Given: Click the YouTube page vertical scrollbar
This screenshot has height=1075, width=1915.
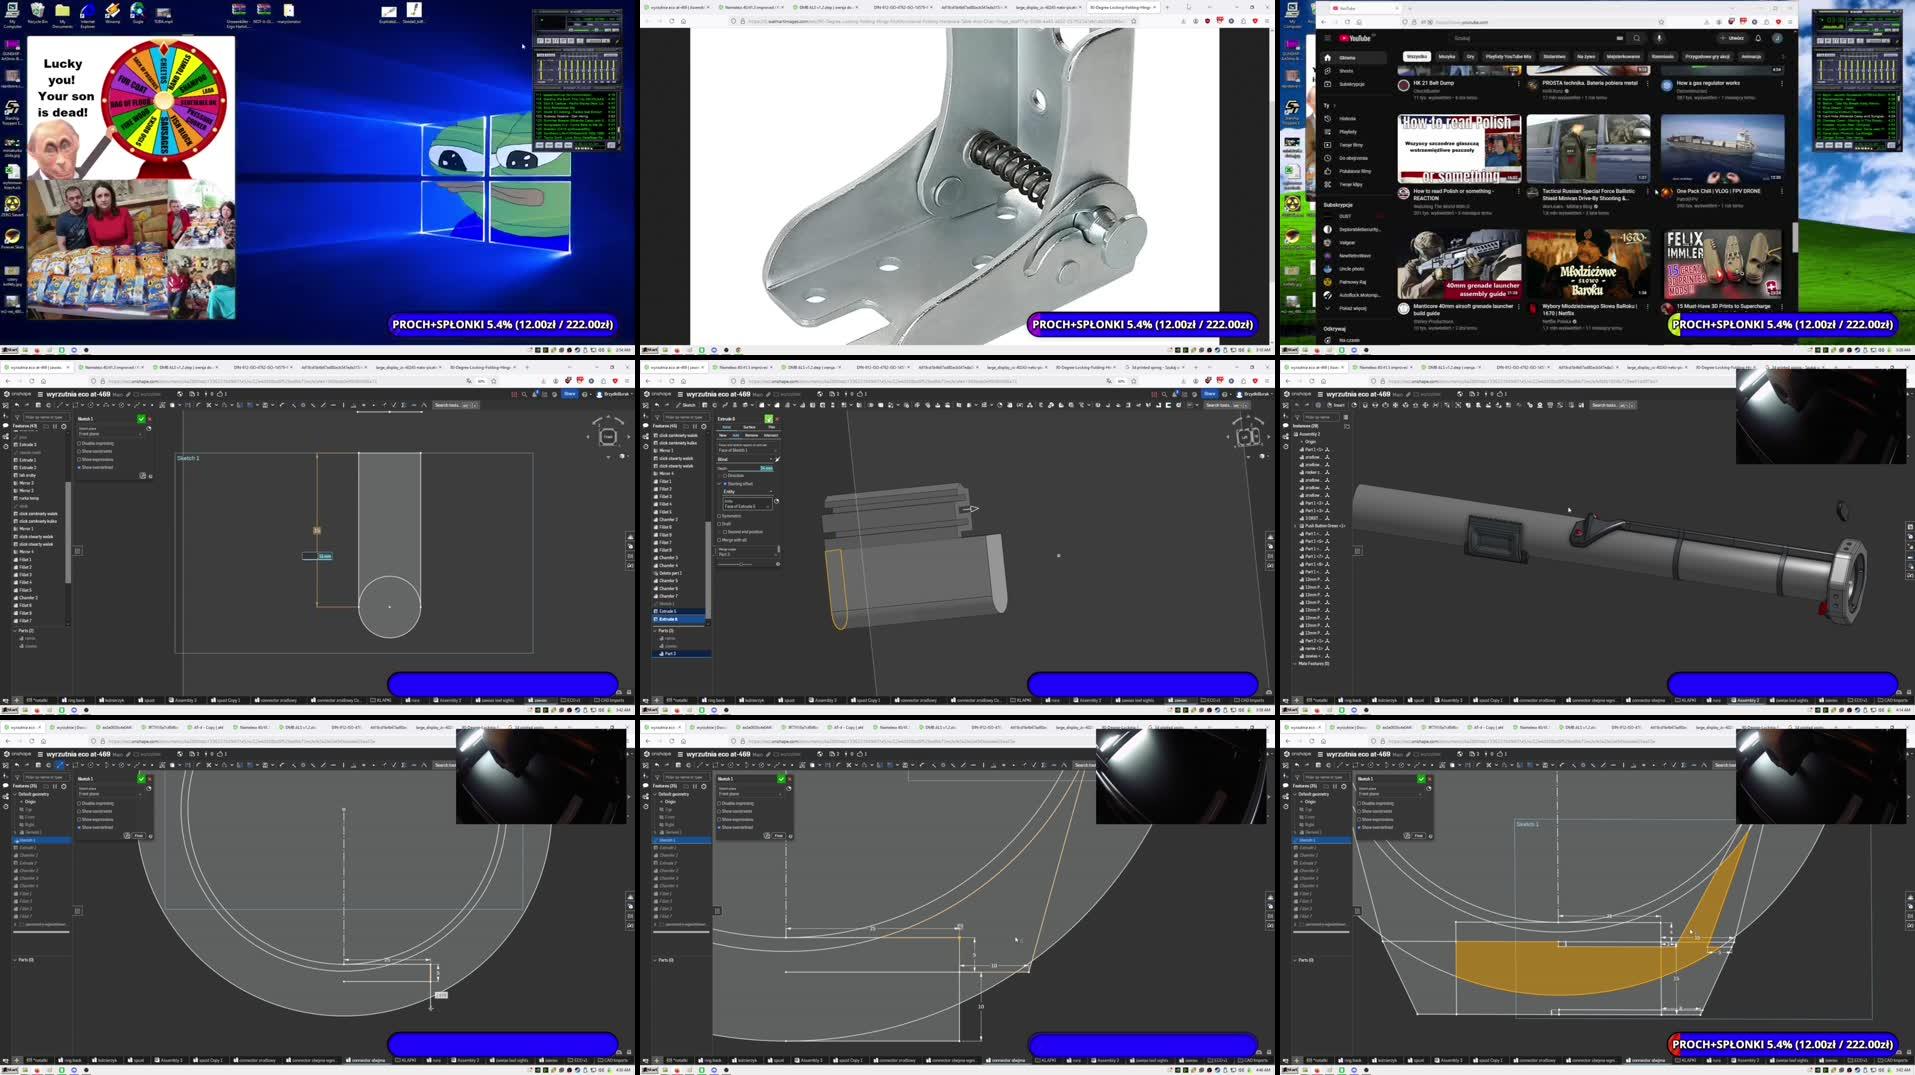Looking at the screenshot, I should tap(1795, 237).
